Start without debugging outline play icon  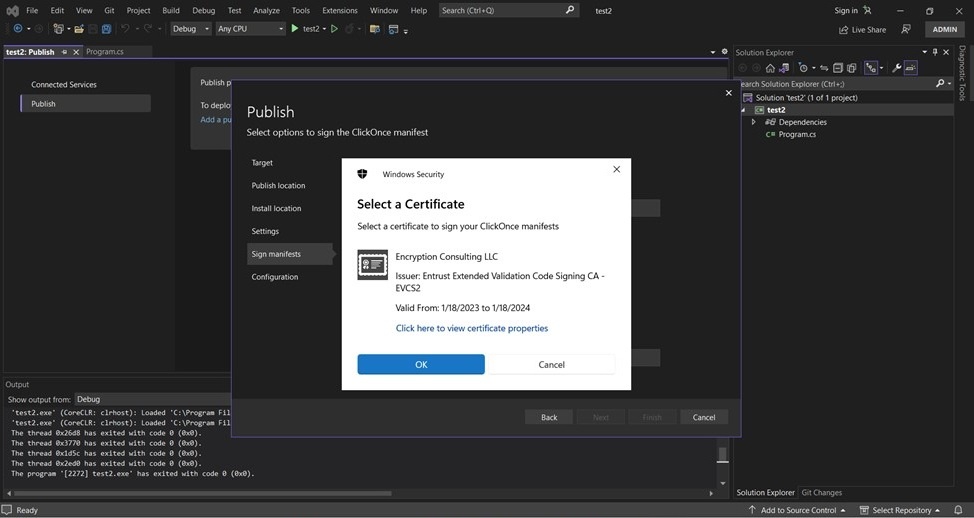(334, 29)
